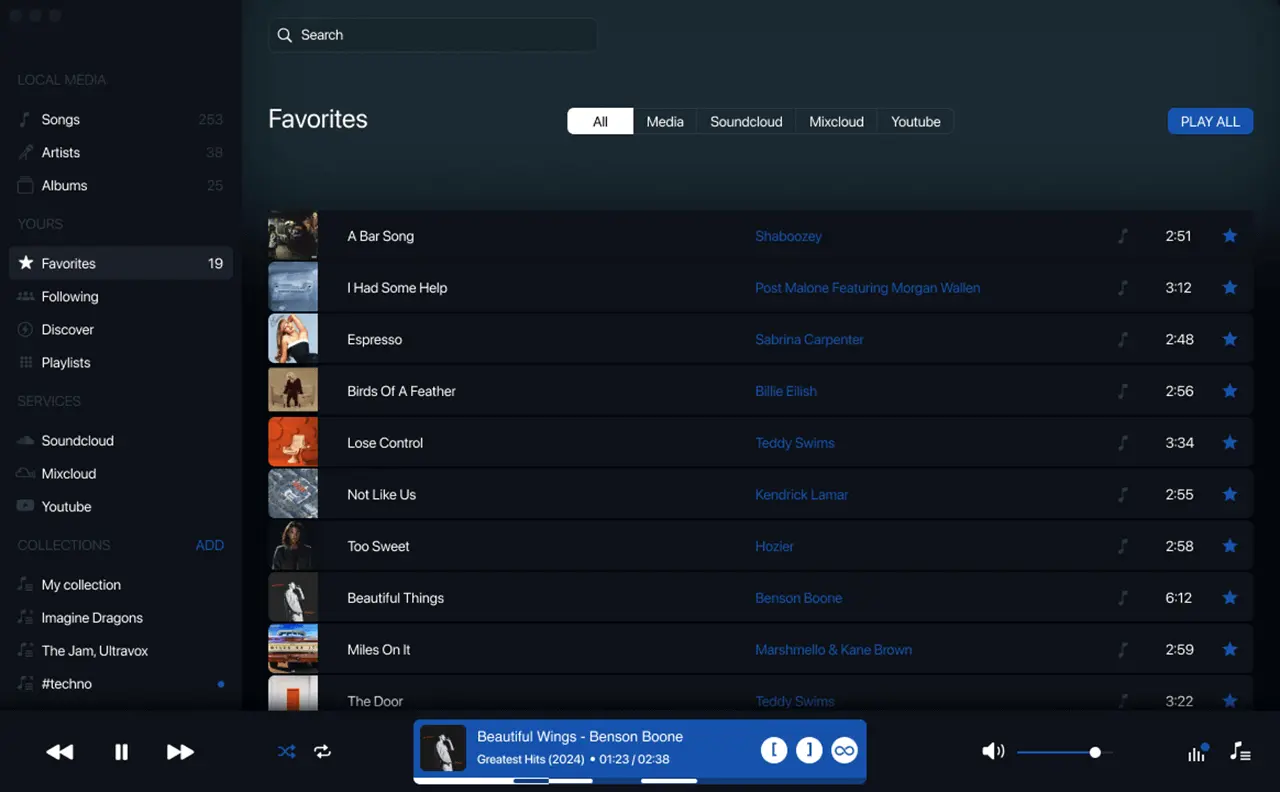
Task: Open Songs in the sidebar
Action: [x=121, y=119]
